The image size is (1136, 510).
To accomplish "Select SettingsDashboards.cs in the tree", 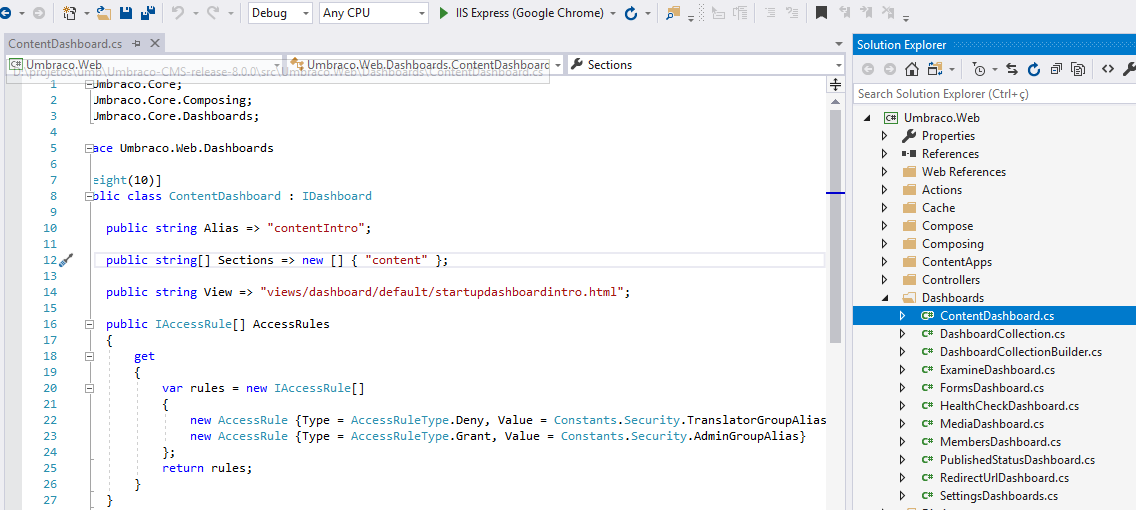I will point(998,496).
